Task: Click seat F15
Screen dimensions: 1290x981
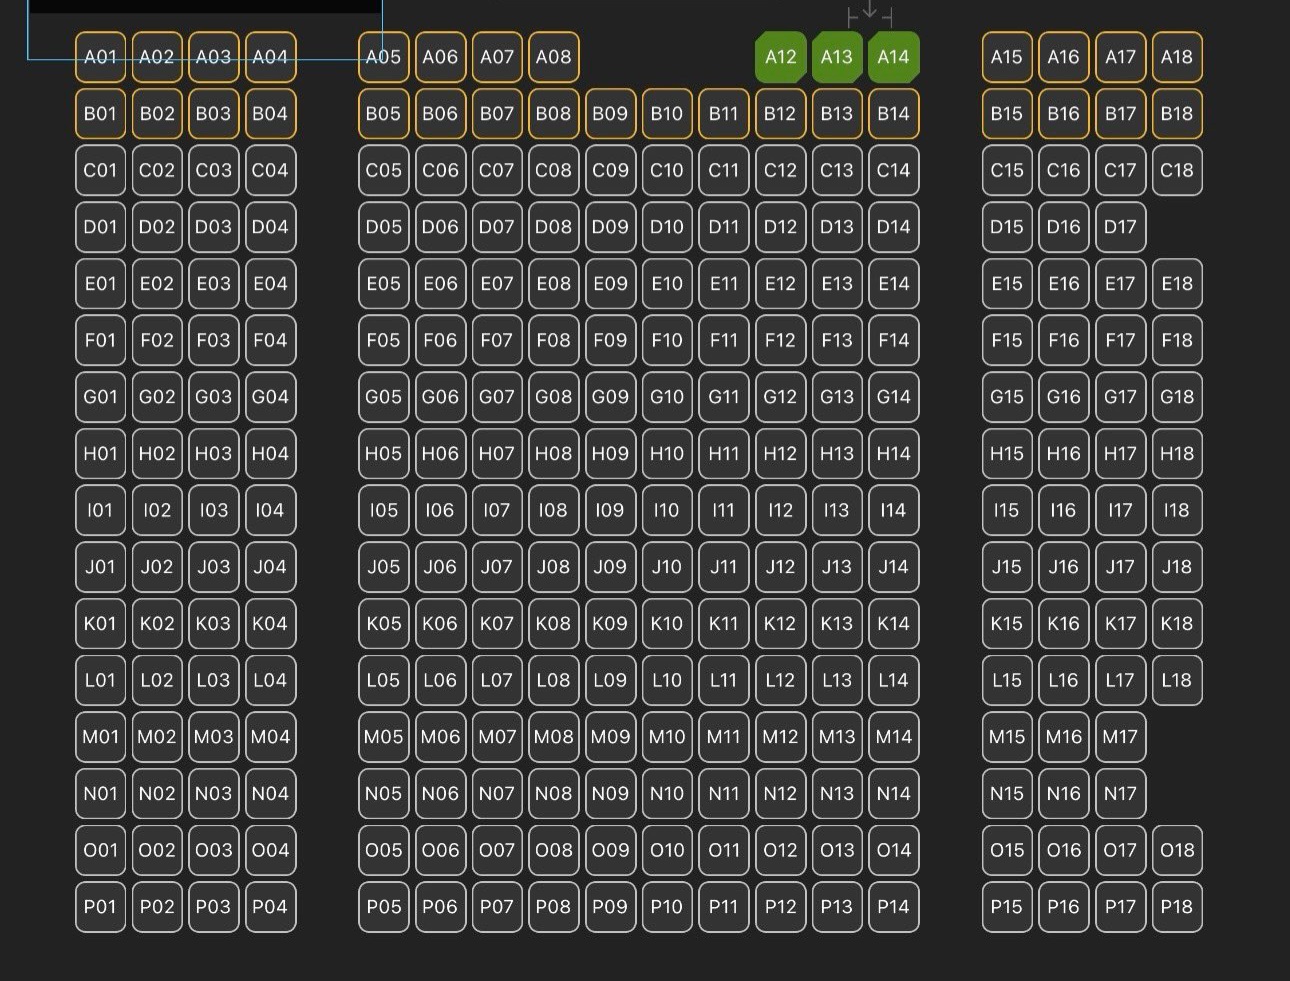Action: click(1007, 340)
